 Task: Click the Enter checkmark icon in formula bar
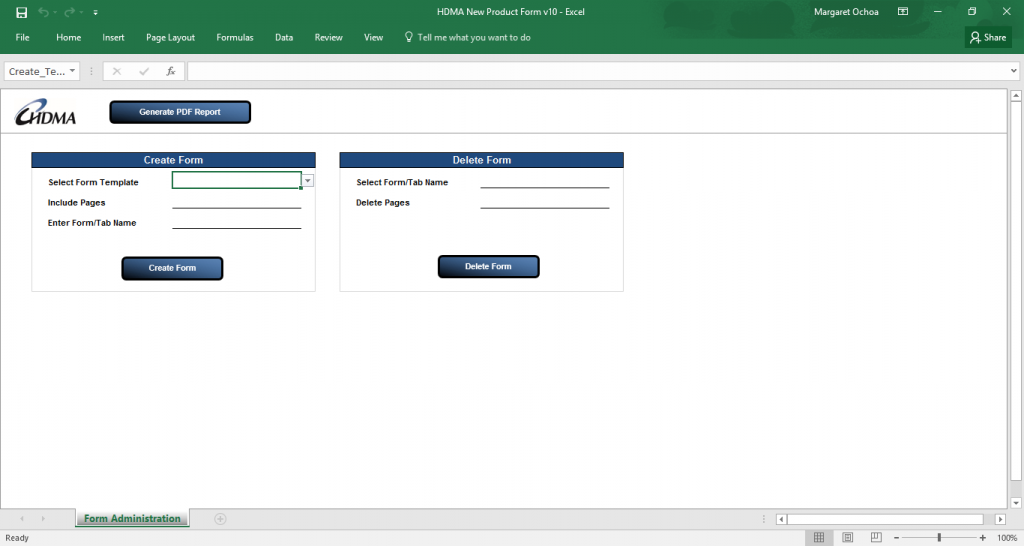144,71
